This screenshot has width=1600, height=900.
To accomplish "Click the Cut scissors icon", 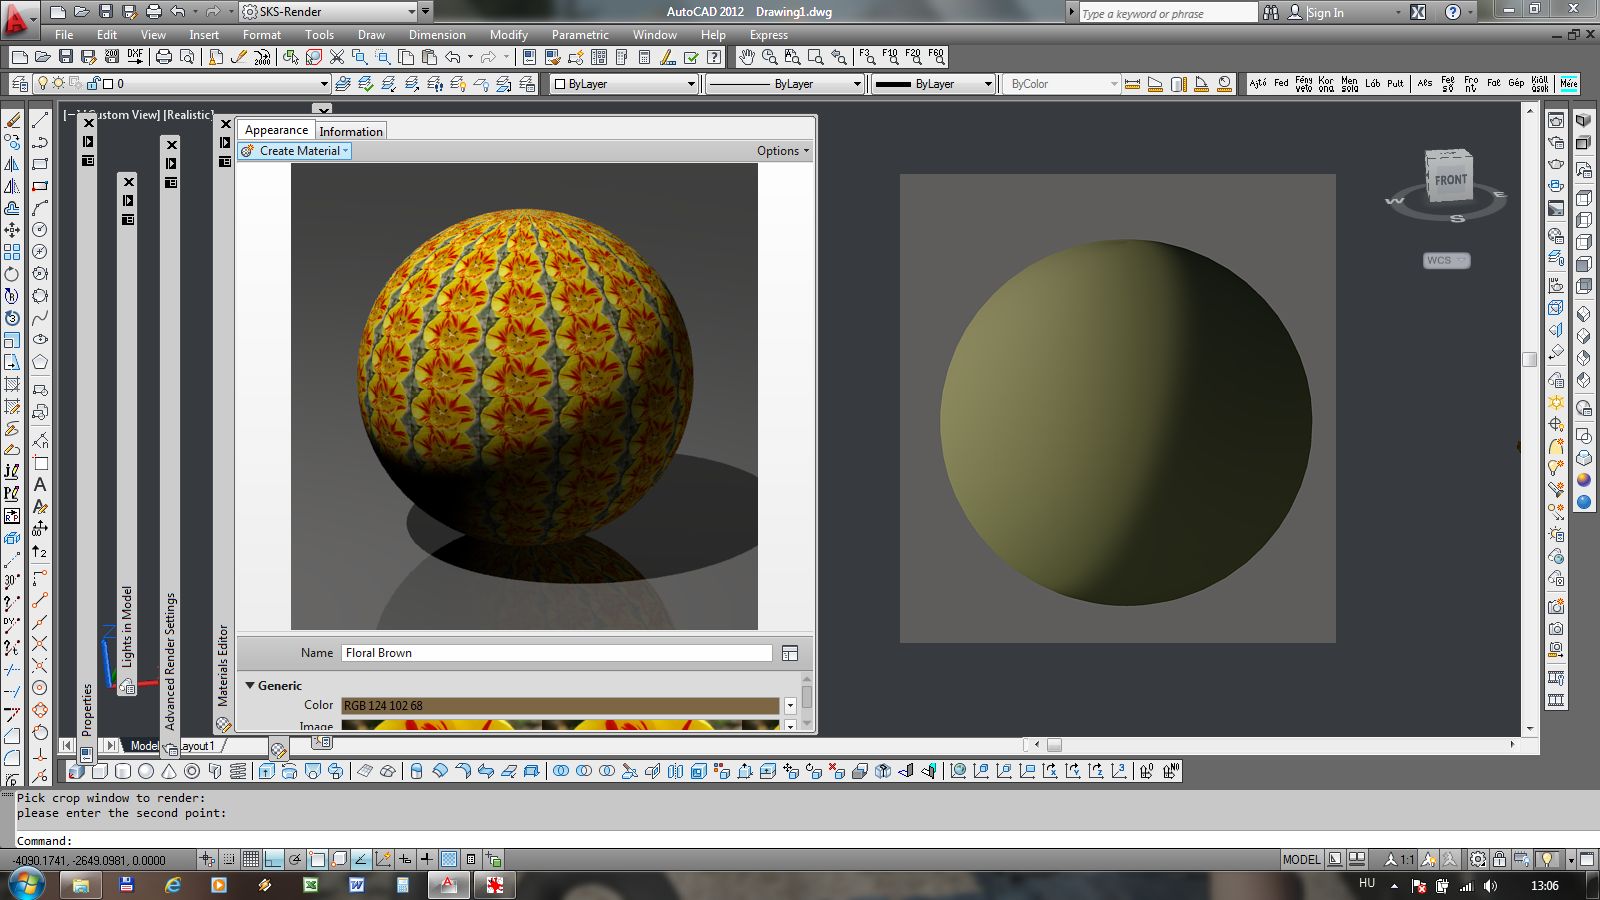I will point(337,57).
